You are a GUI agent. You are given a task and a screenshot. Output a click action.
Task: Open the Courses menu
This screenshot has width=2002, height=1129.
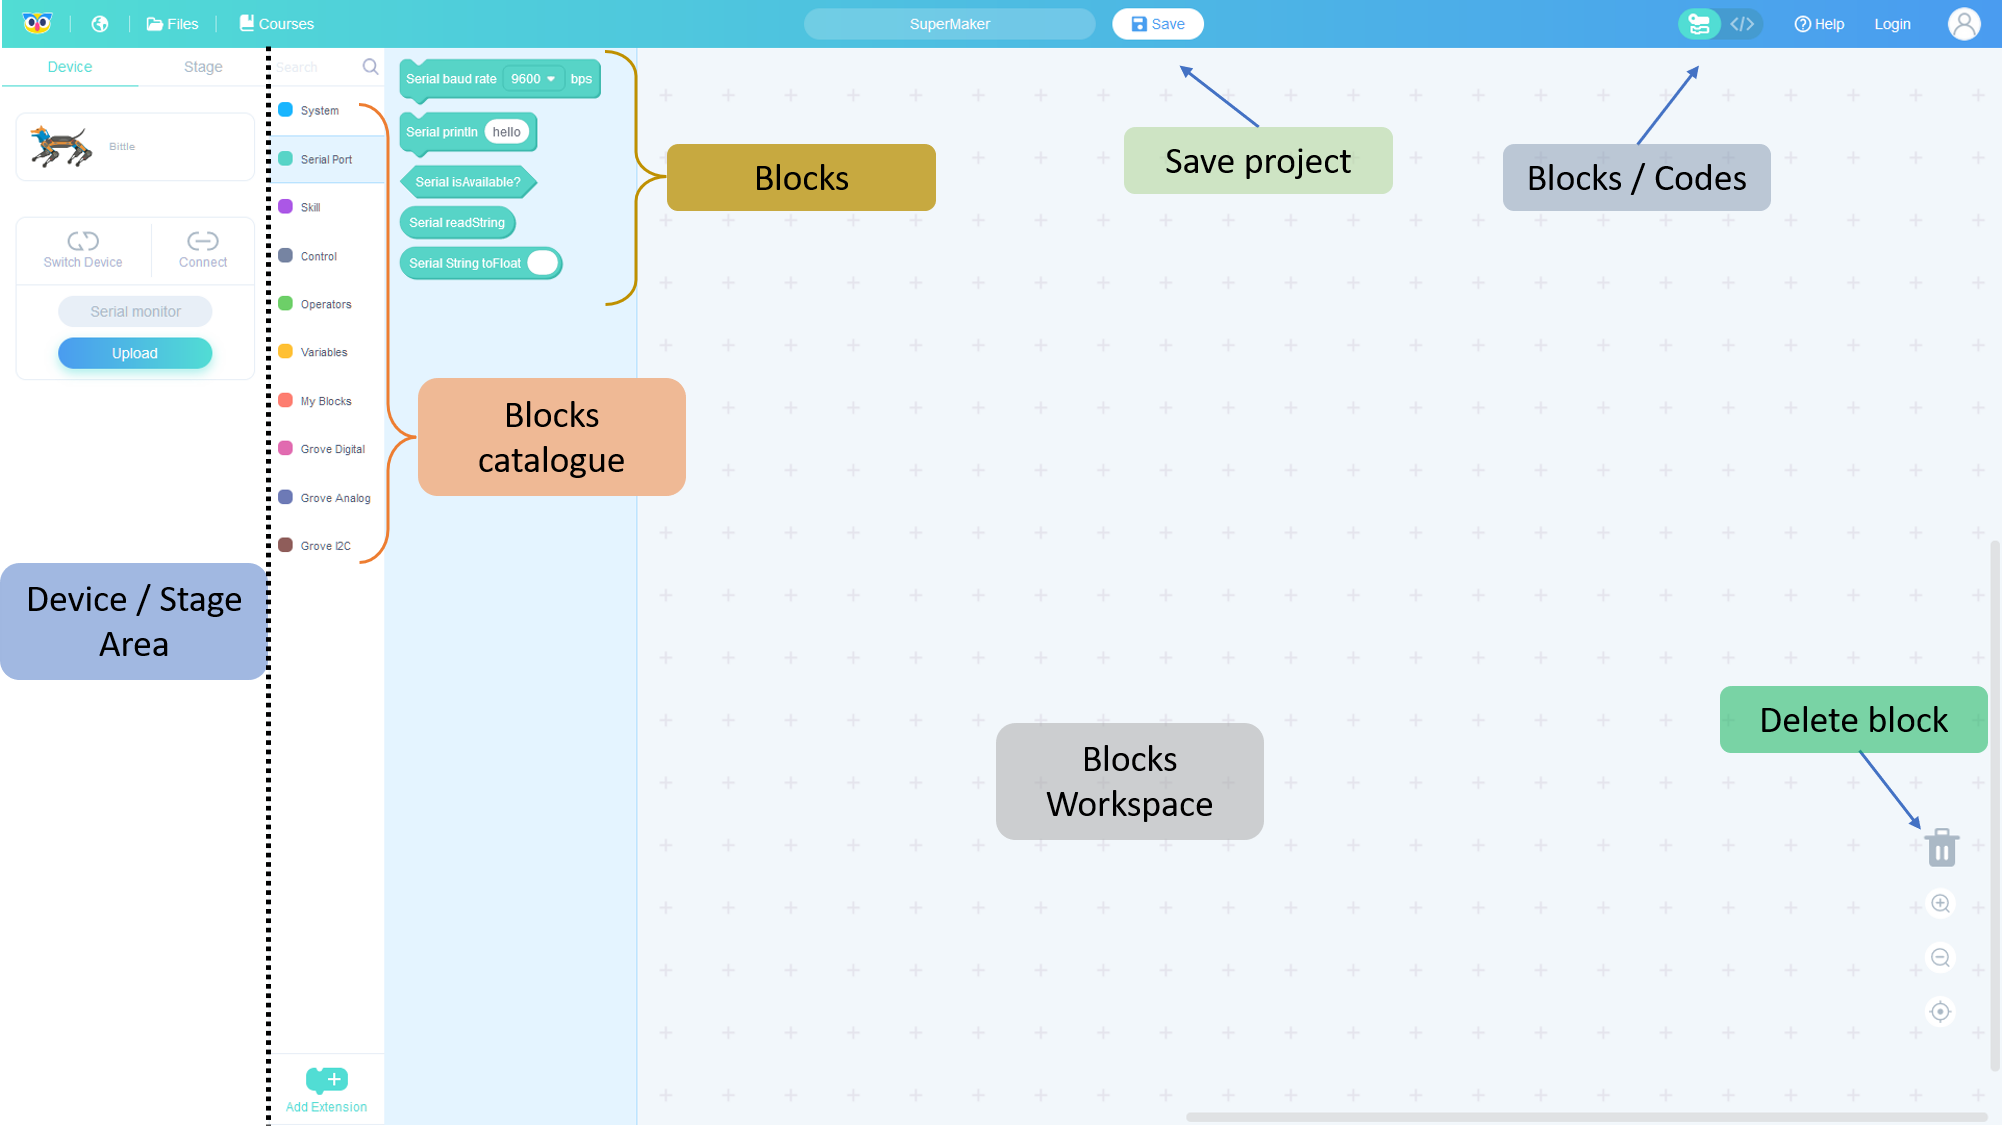click(x=276, y=23)
